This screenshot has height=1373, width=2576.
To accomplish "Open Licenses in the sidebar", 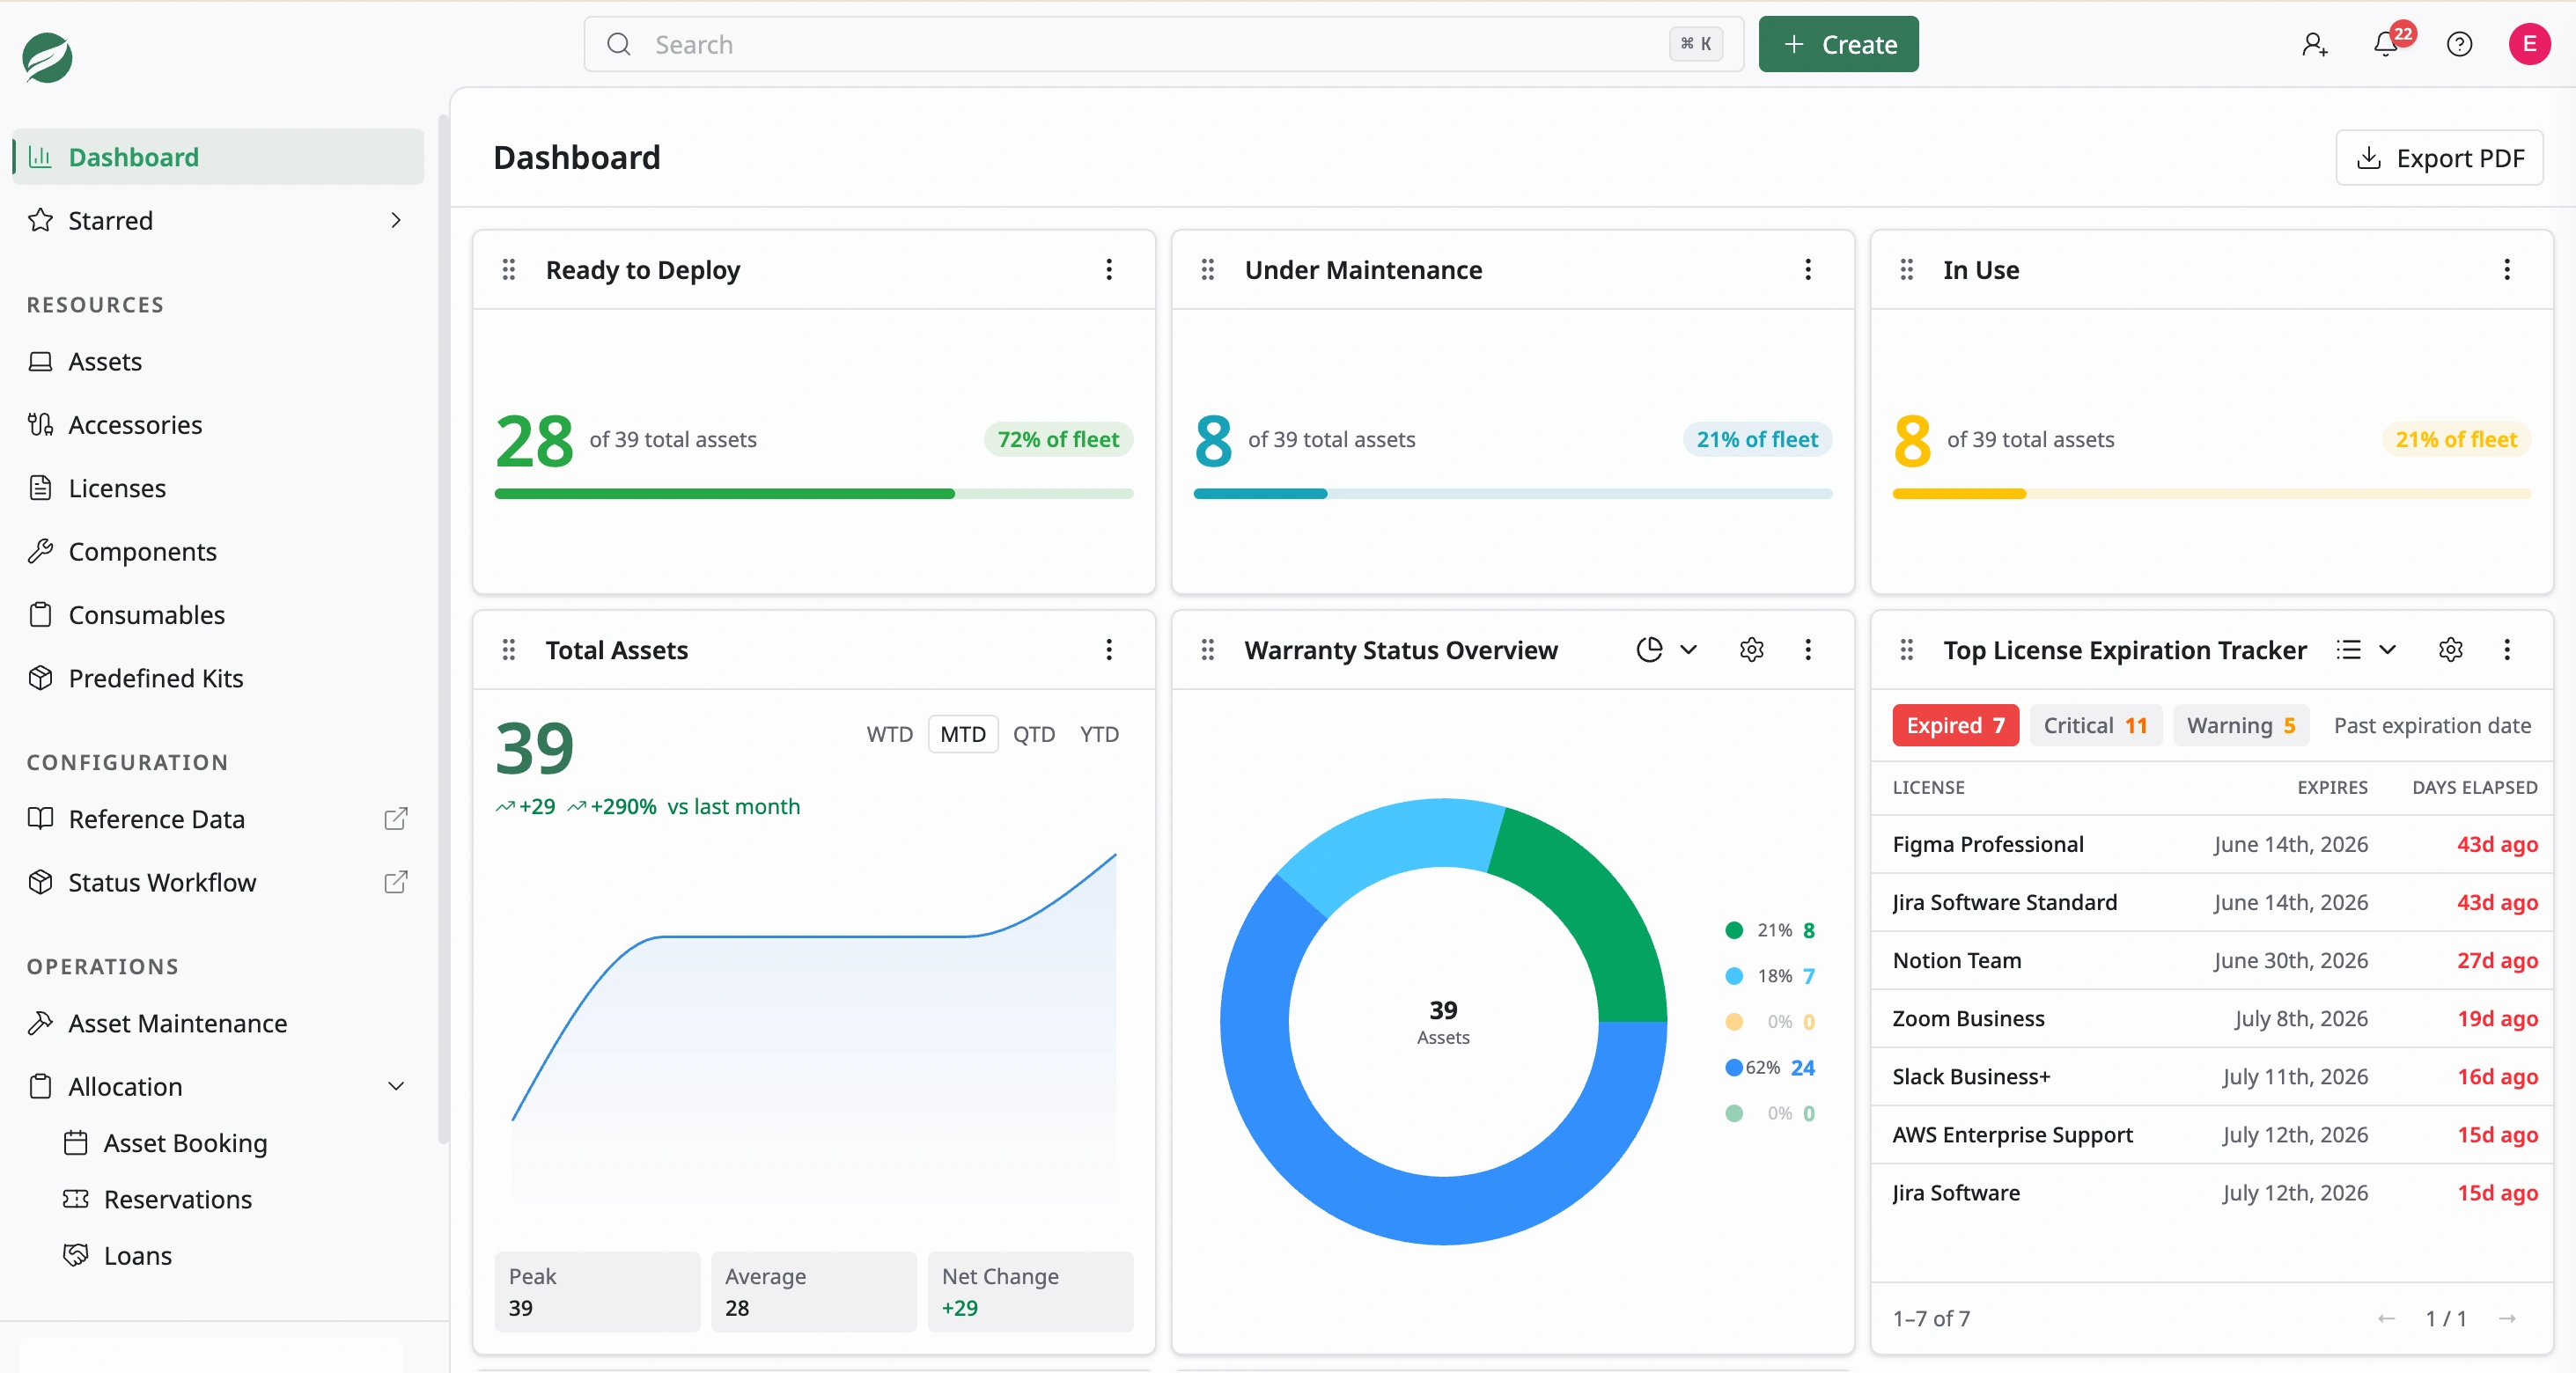I will coord(218,488).
